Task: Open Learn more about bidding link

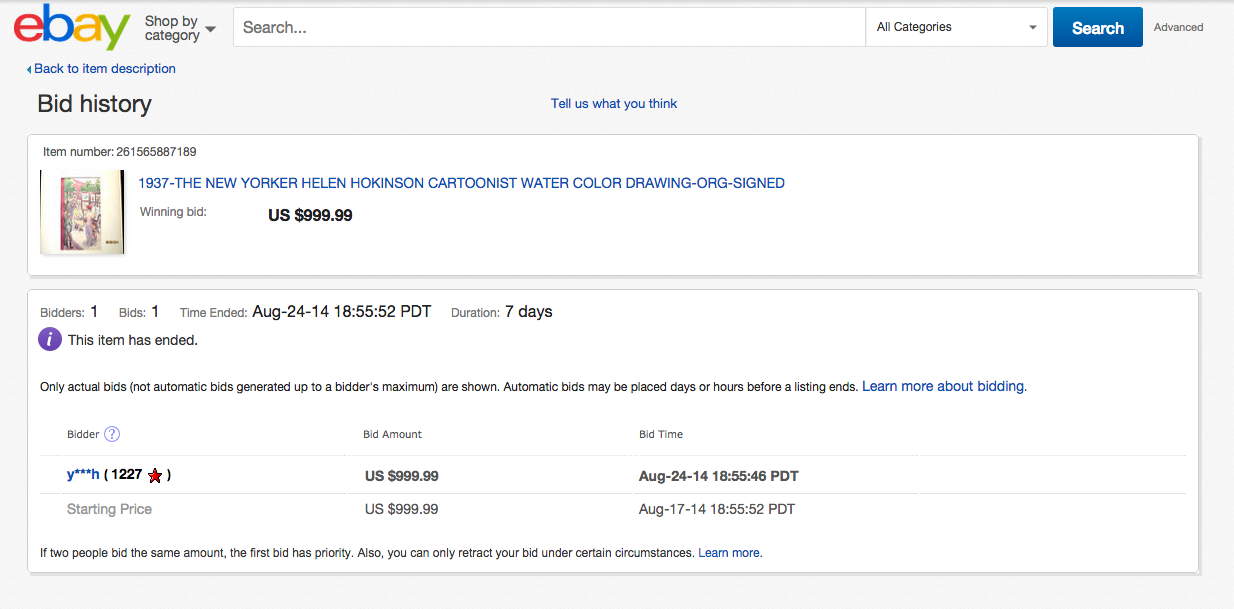Action: (x=943, y=386)
